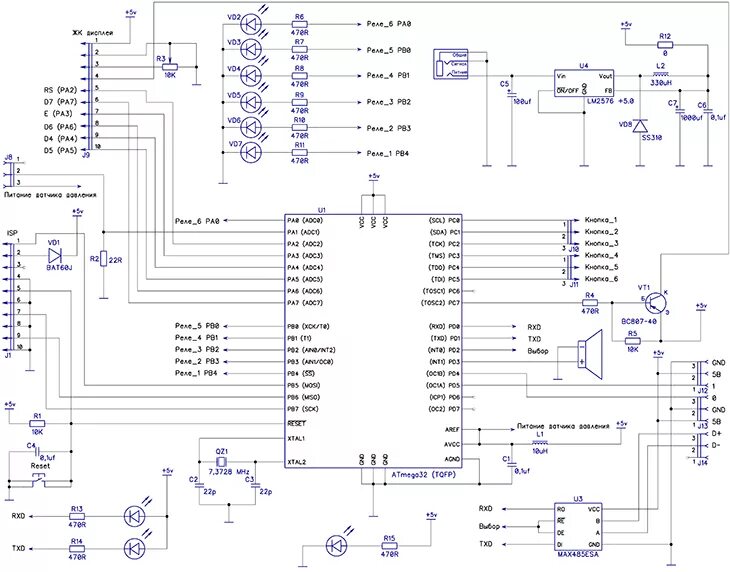Select the '(TOSC2) PC7' pin label
The width and height of the screenshot is (730, 572).
click(440, 303)
